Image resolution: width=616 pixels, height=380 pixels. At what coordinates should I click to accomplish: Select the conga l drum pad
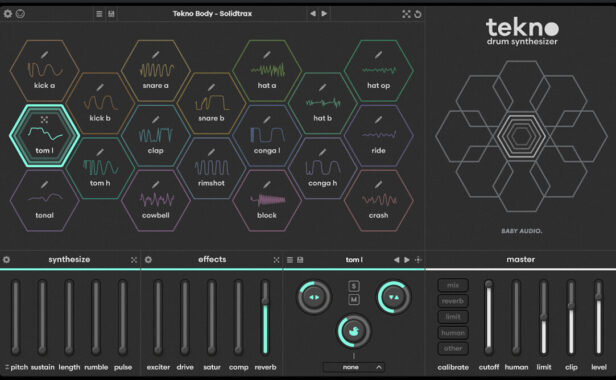point(267,136)
